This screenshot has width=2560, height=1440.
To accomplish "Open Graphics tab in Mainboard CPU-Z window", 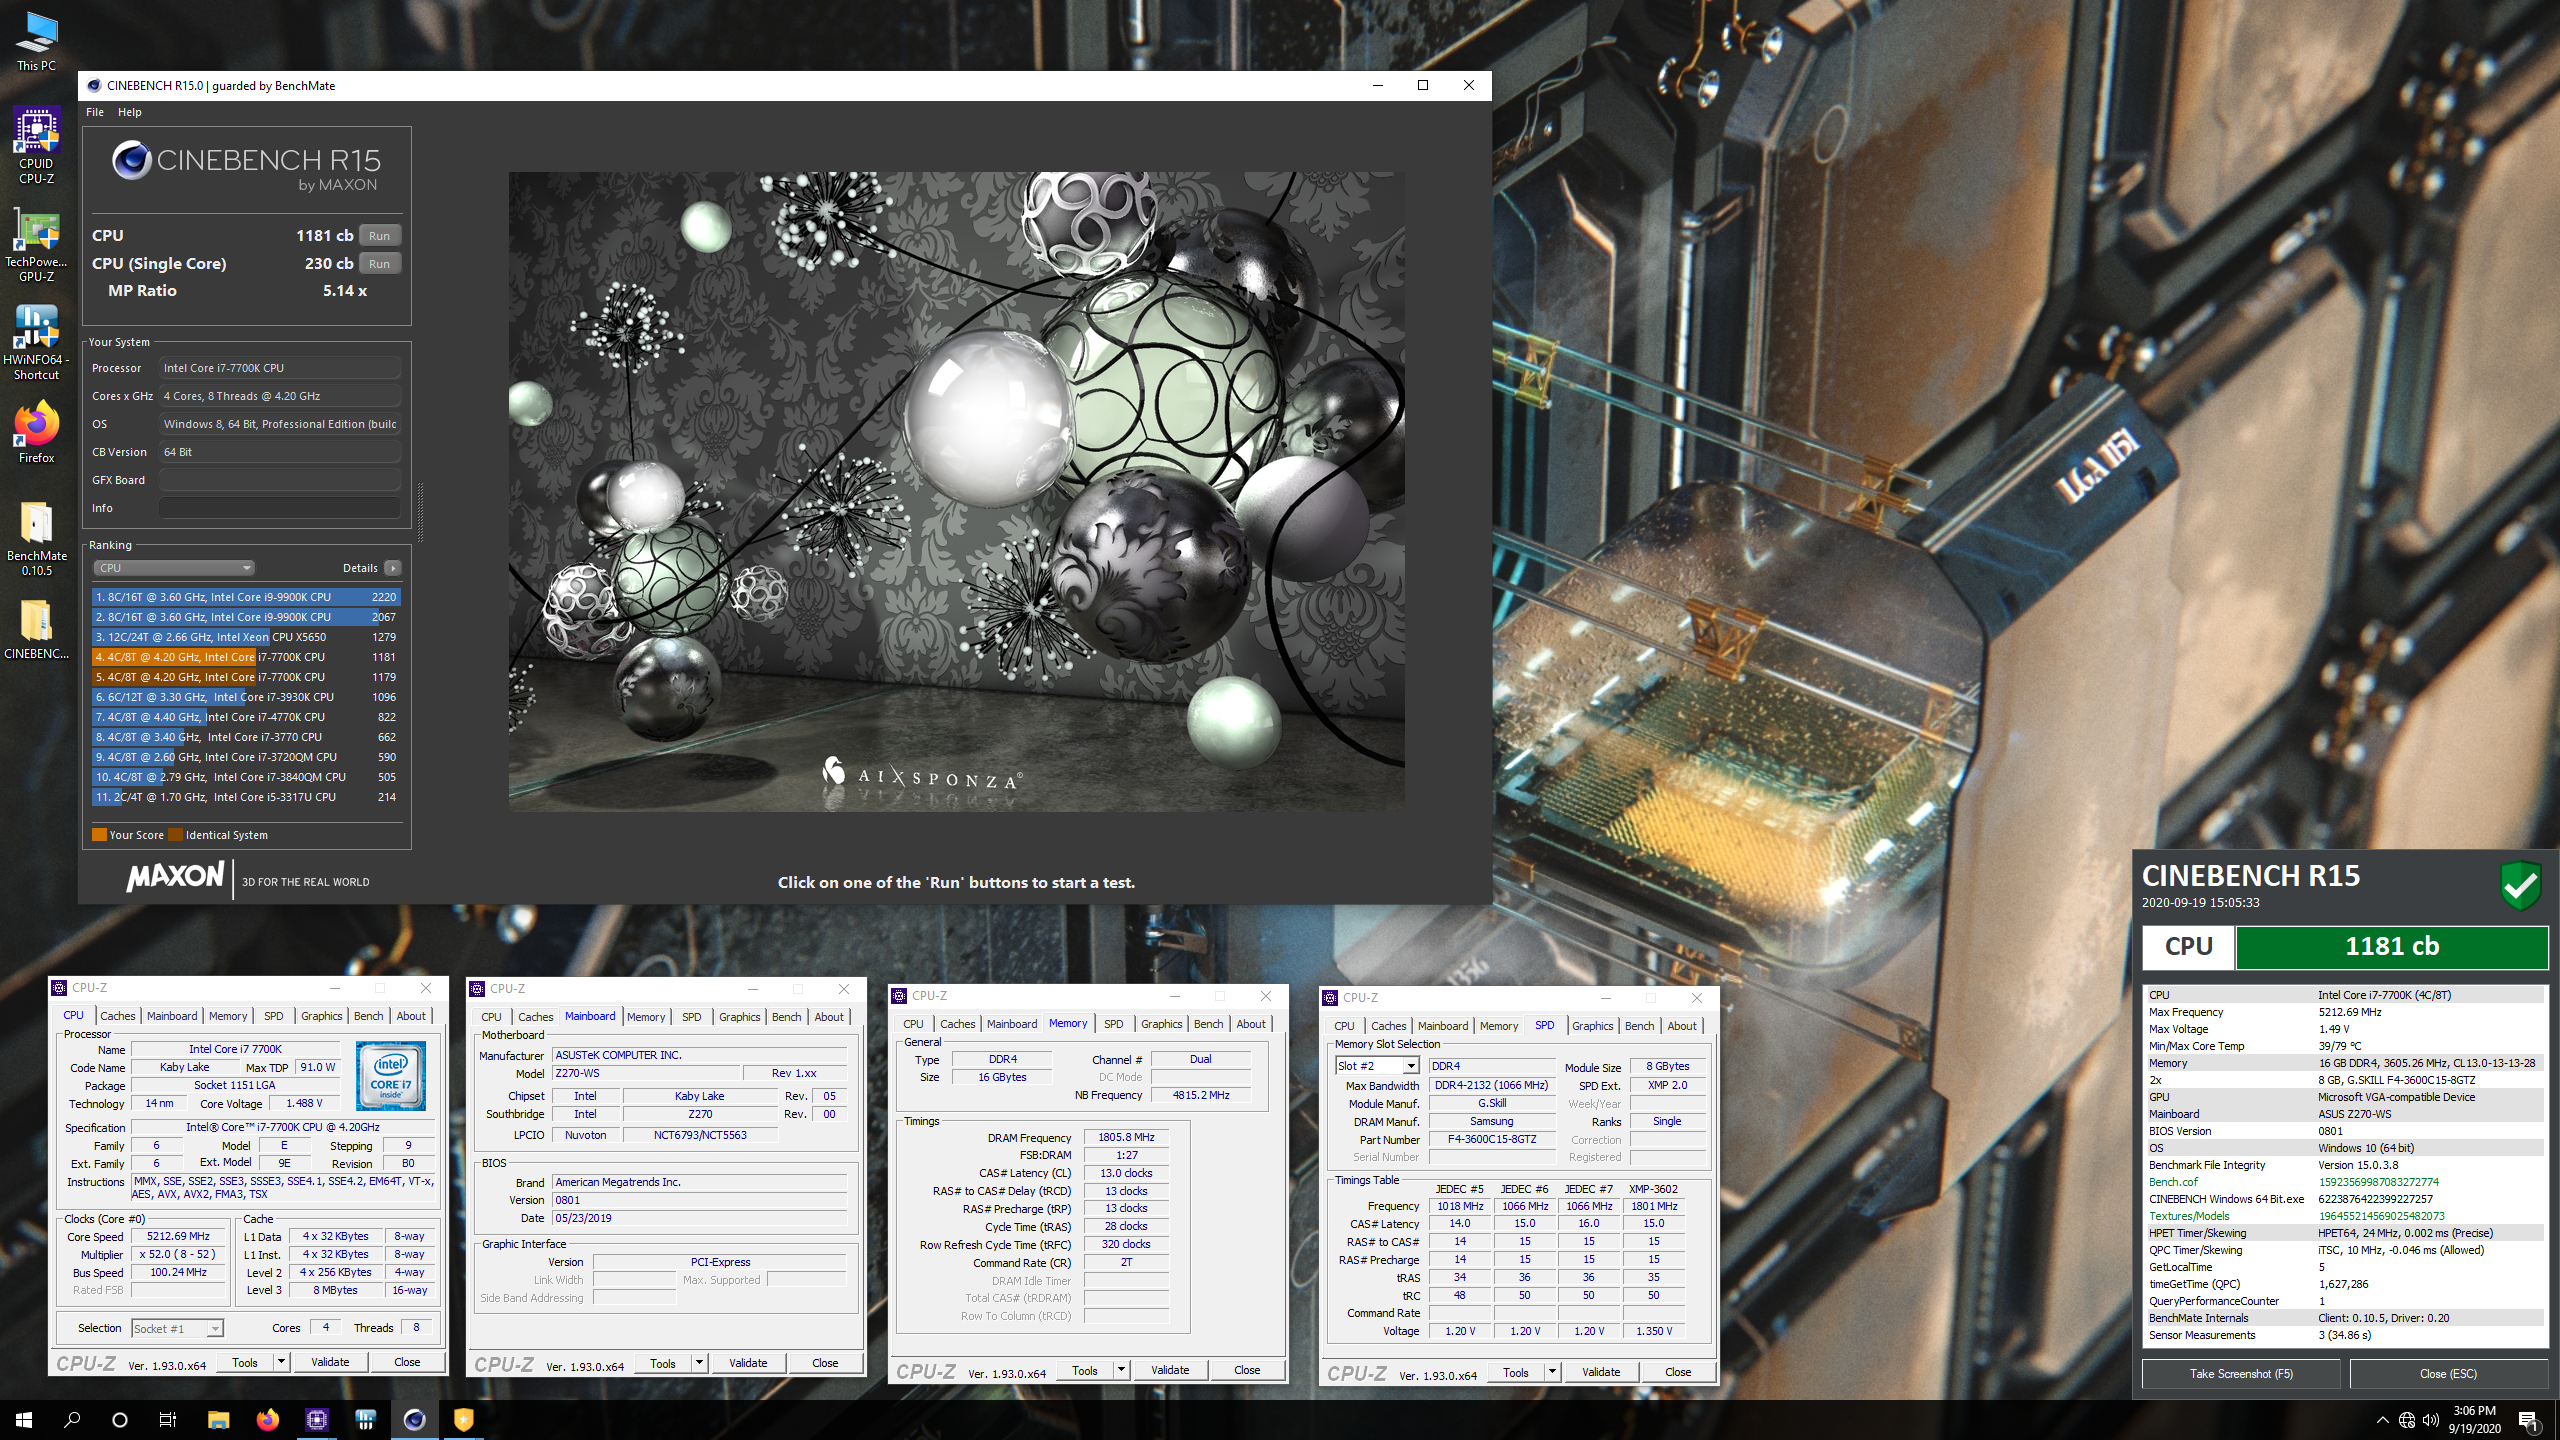I will [x=739, y=1017].
